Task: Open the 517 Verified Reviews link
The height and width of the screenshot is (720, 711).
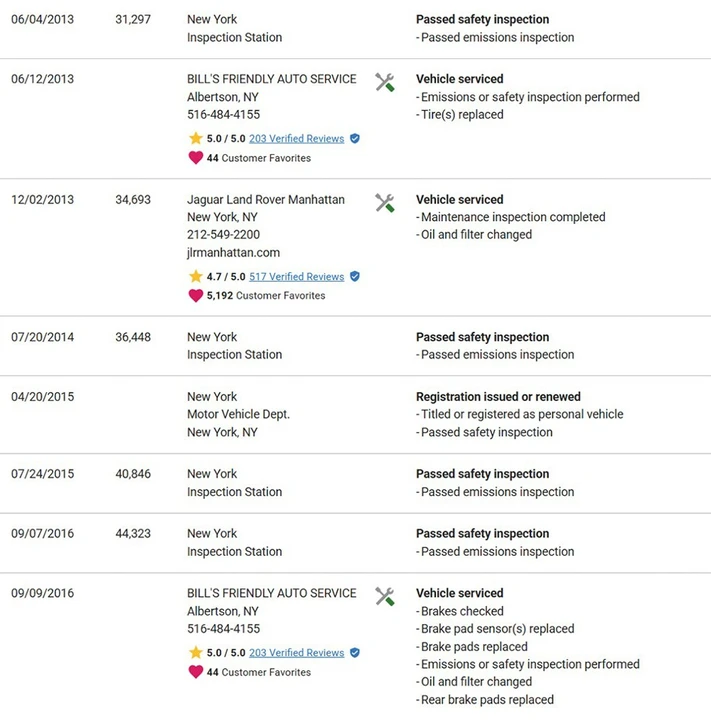Action: click(x=296, y=276)
